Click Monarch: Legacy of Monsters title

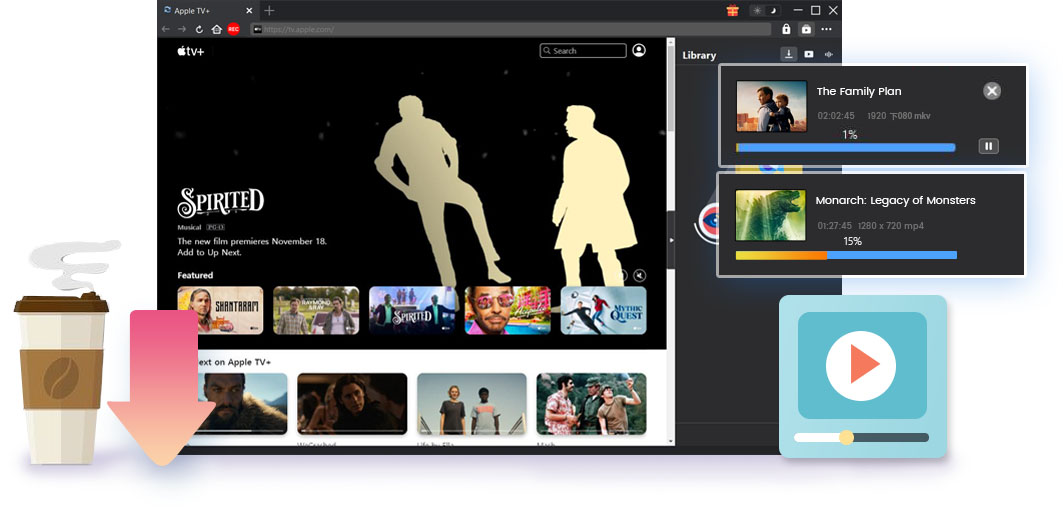click(x=896, y=201)
